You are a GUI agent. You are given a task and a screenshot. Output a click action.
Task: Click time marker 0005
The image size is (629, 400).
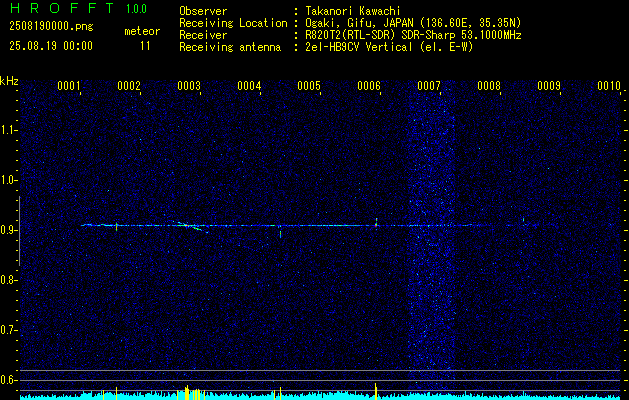[309, 86]
